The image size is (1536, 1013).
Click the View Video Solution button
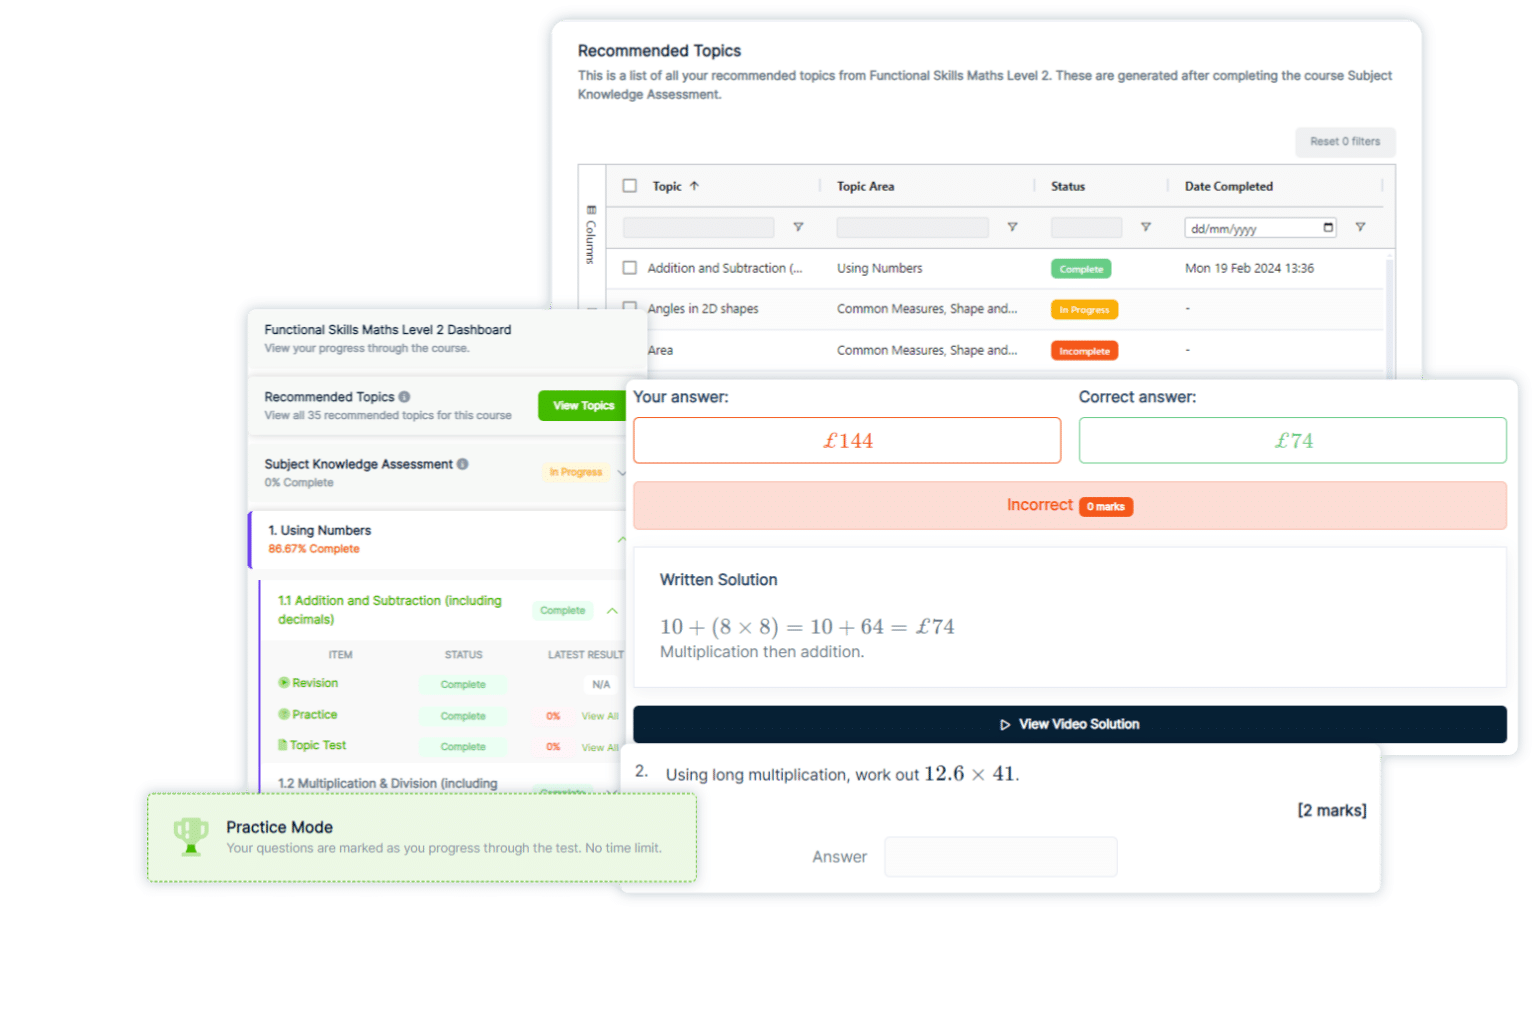1069,724
